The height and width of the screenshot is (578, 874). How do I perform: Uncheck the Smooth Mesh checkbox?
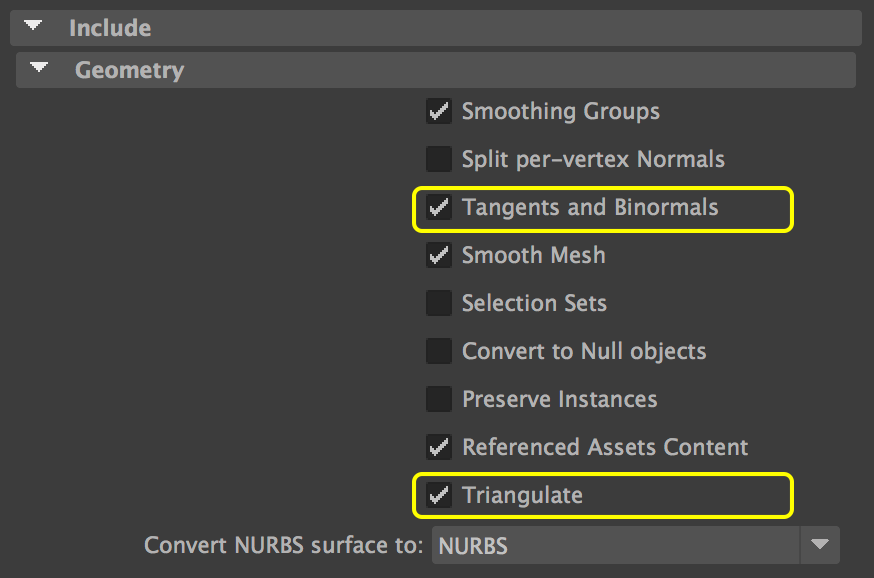click(439, 256)
